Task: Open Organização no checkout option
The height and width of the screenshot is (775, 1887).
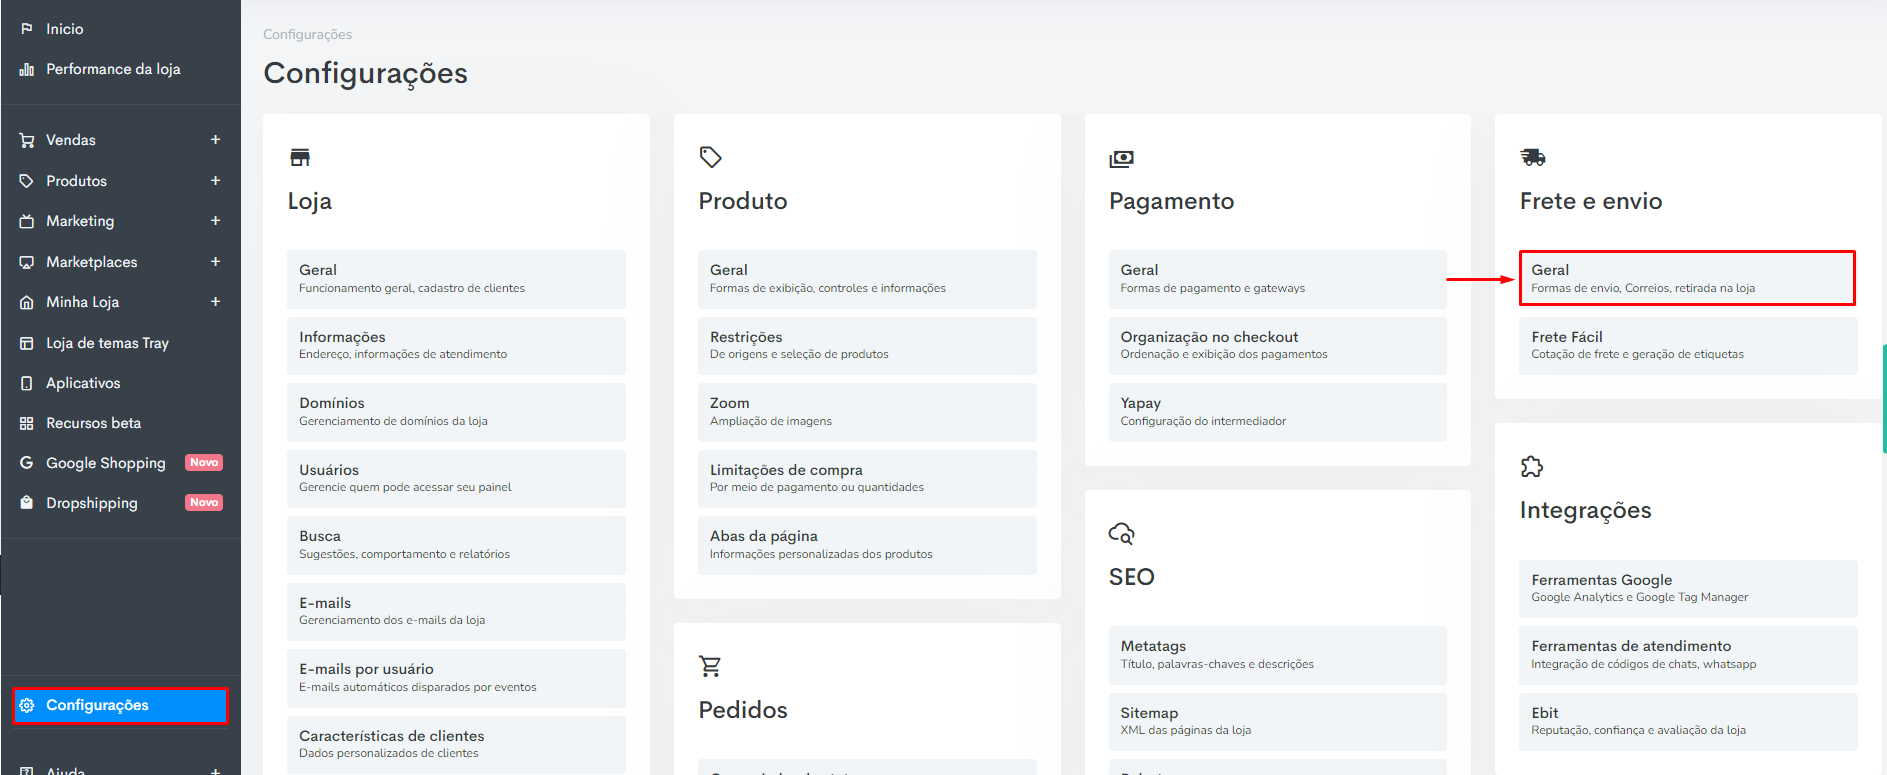Action: click(x=1277, y=345)
